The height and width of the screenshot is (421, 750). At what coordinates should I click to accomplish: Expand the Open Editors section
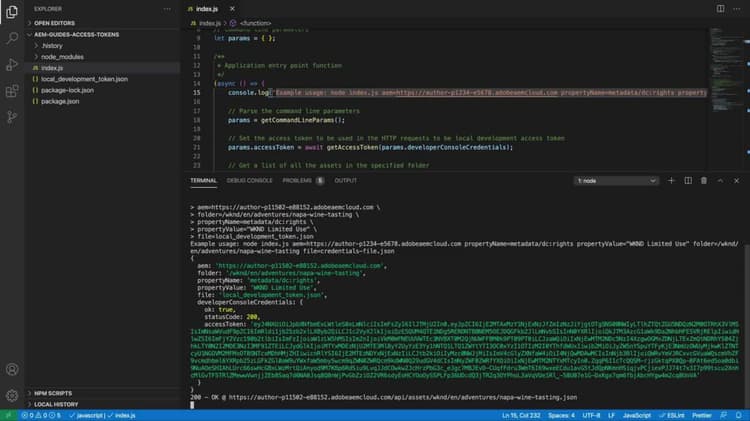54,23
